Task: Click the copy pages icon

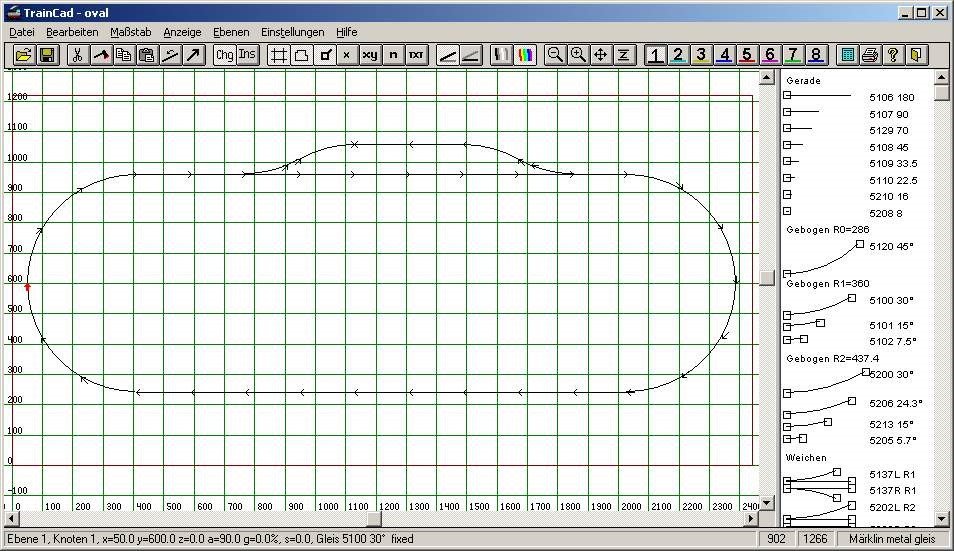Action: pos(124,55)
